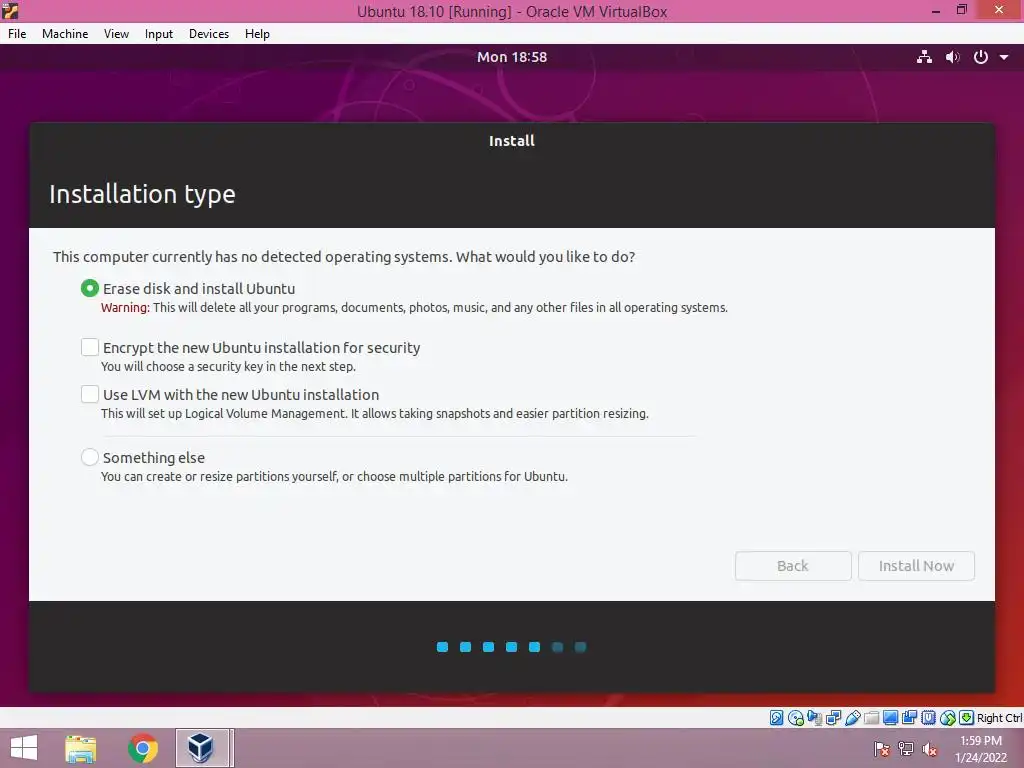1024x768 pixels.
Task: Click the 'Install' window title text
Action: click(512, 140)
